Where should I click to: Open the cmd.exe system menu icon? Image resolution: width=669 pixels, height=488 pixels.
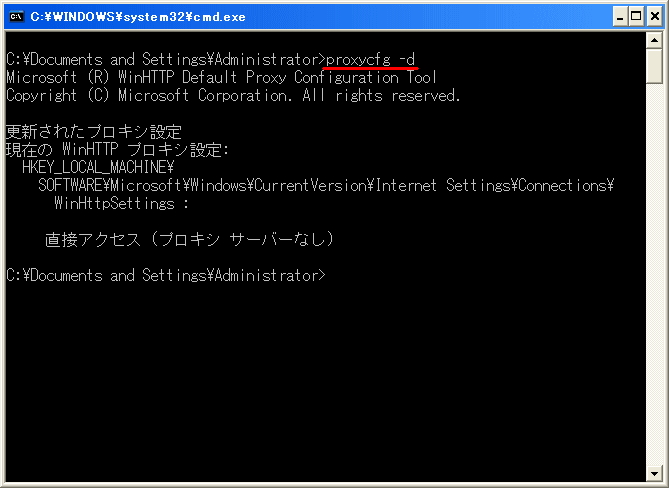click(15, 16)
